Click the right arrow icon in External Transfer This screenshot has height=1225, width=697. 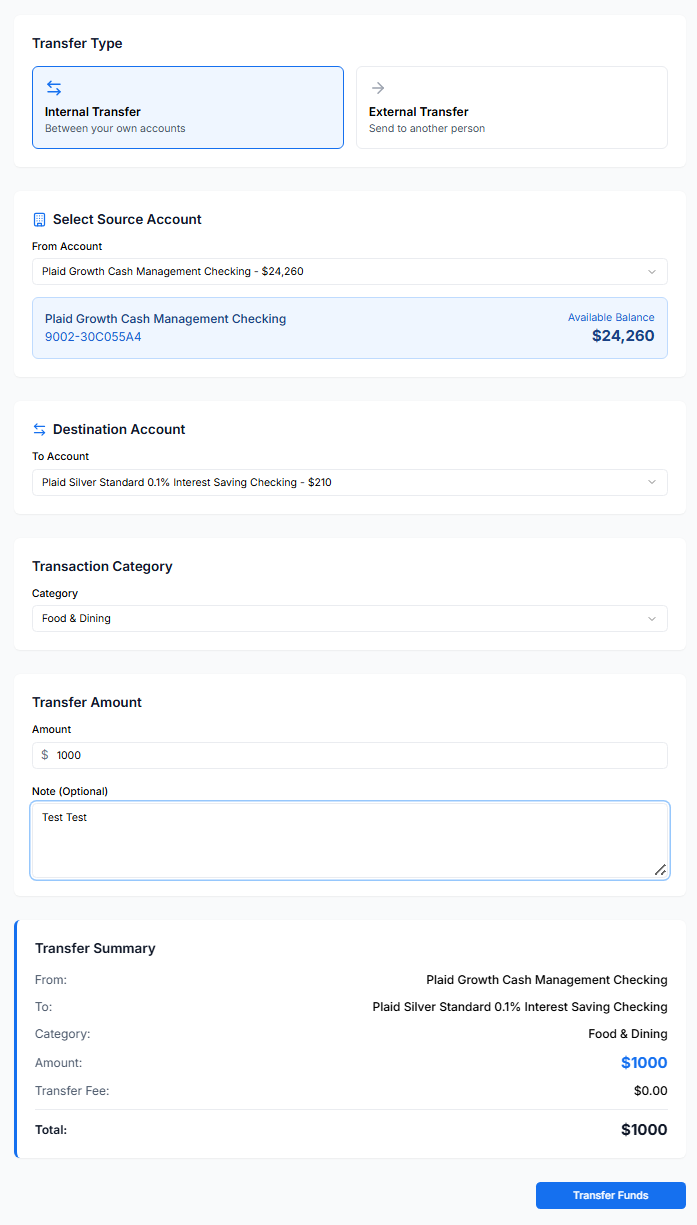click(x=378, y=88)
